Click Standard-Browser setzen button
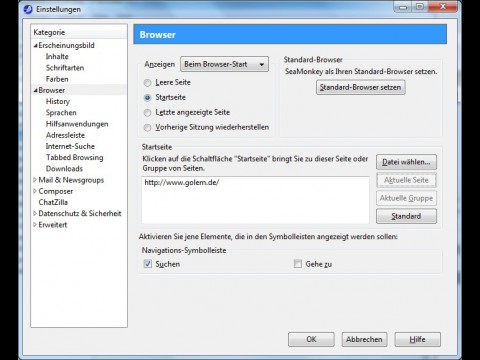480x360 pixels. [x=361, y=87]
